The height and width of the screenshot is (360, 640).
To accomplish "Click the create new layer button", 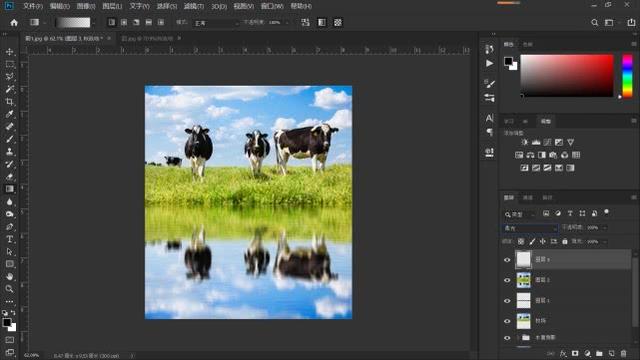I will (611, 353).
